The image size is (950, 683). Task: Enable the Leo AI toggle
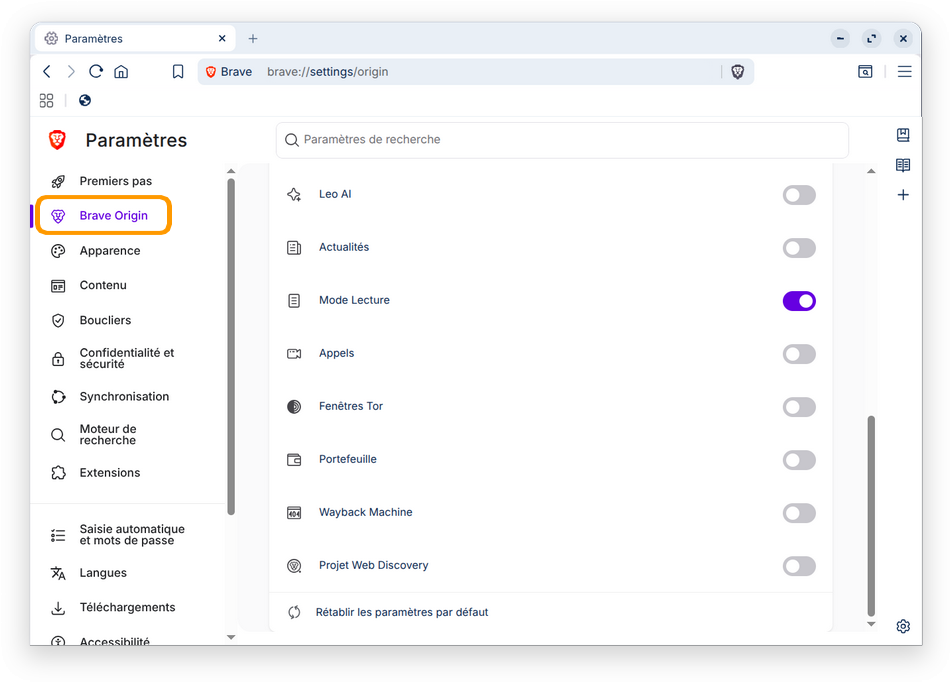(x=799, y=195)
